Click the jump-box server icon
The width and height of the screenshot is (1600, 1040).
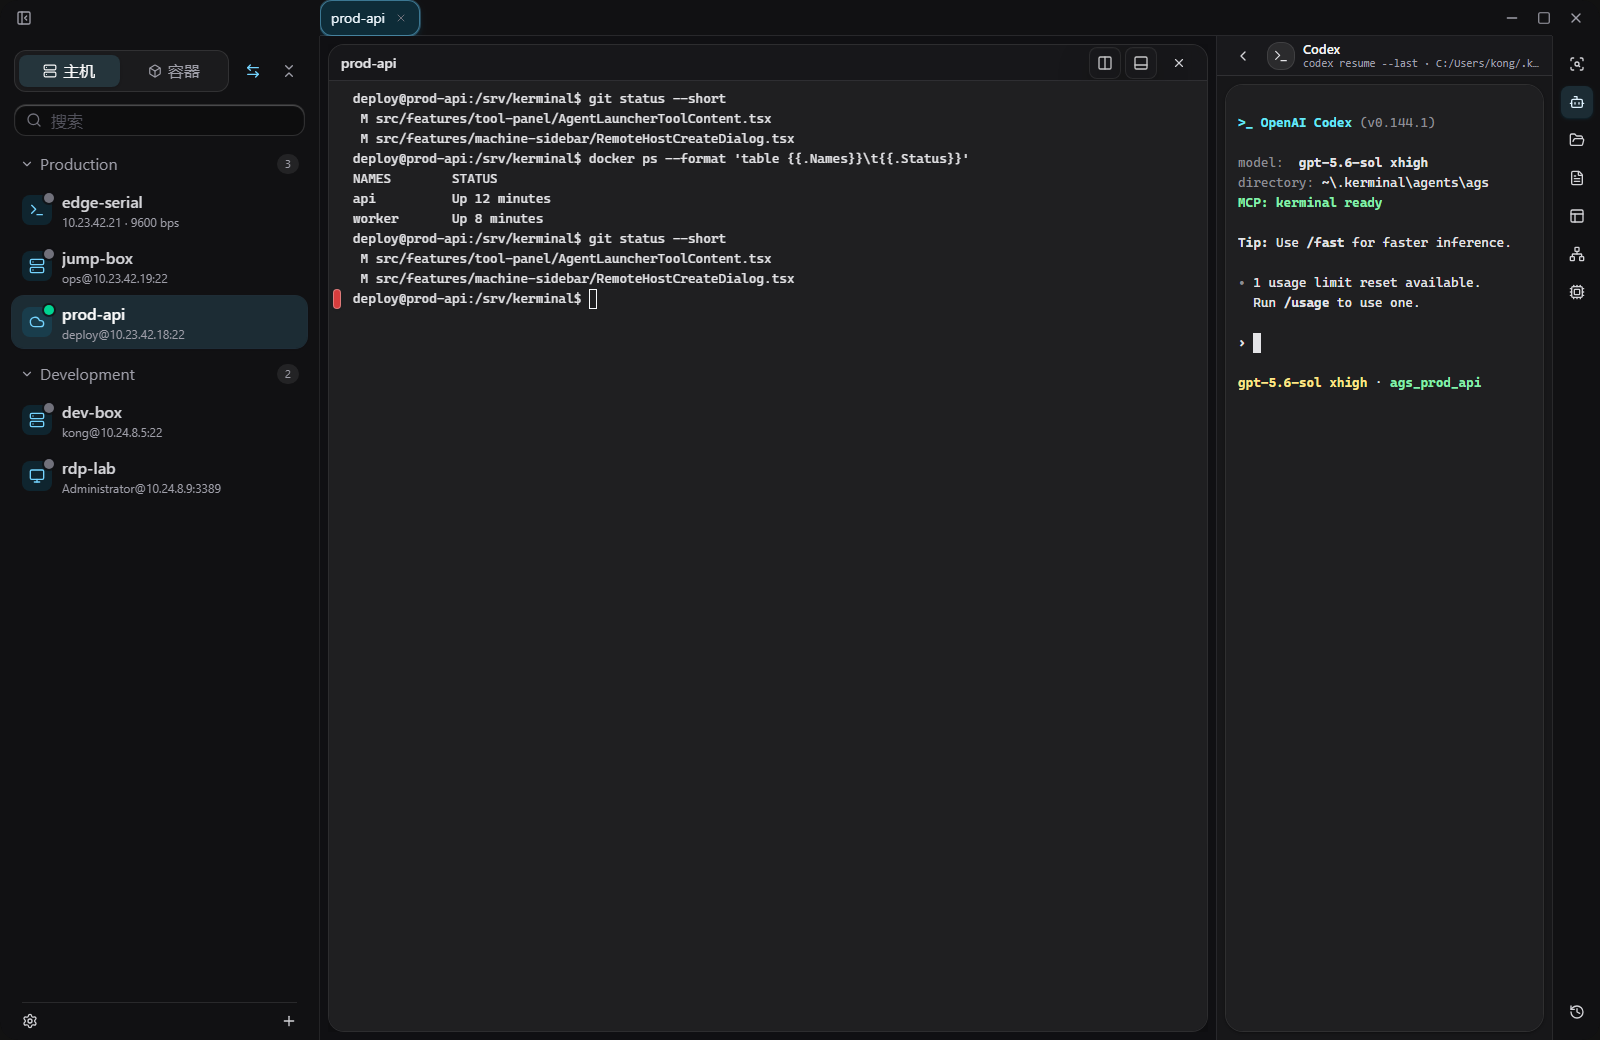[37, 266]
